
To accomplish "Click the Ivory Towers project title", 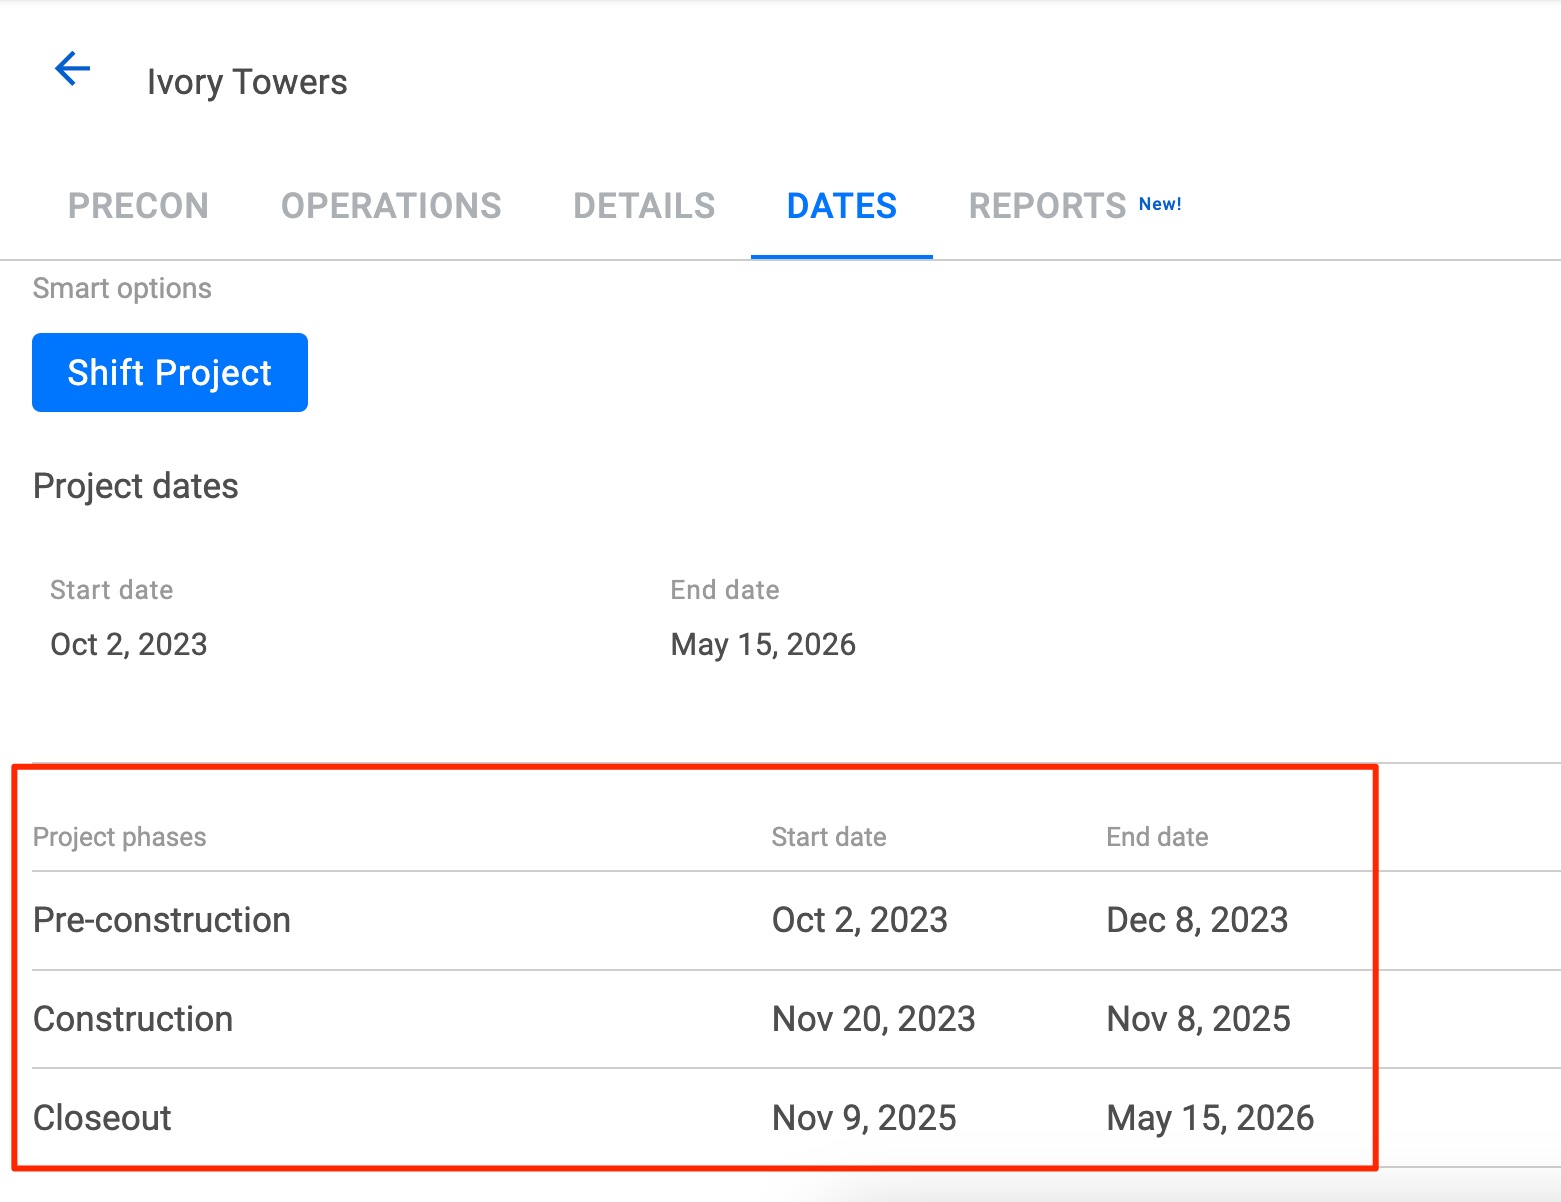I will [247, 82].
